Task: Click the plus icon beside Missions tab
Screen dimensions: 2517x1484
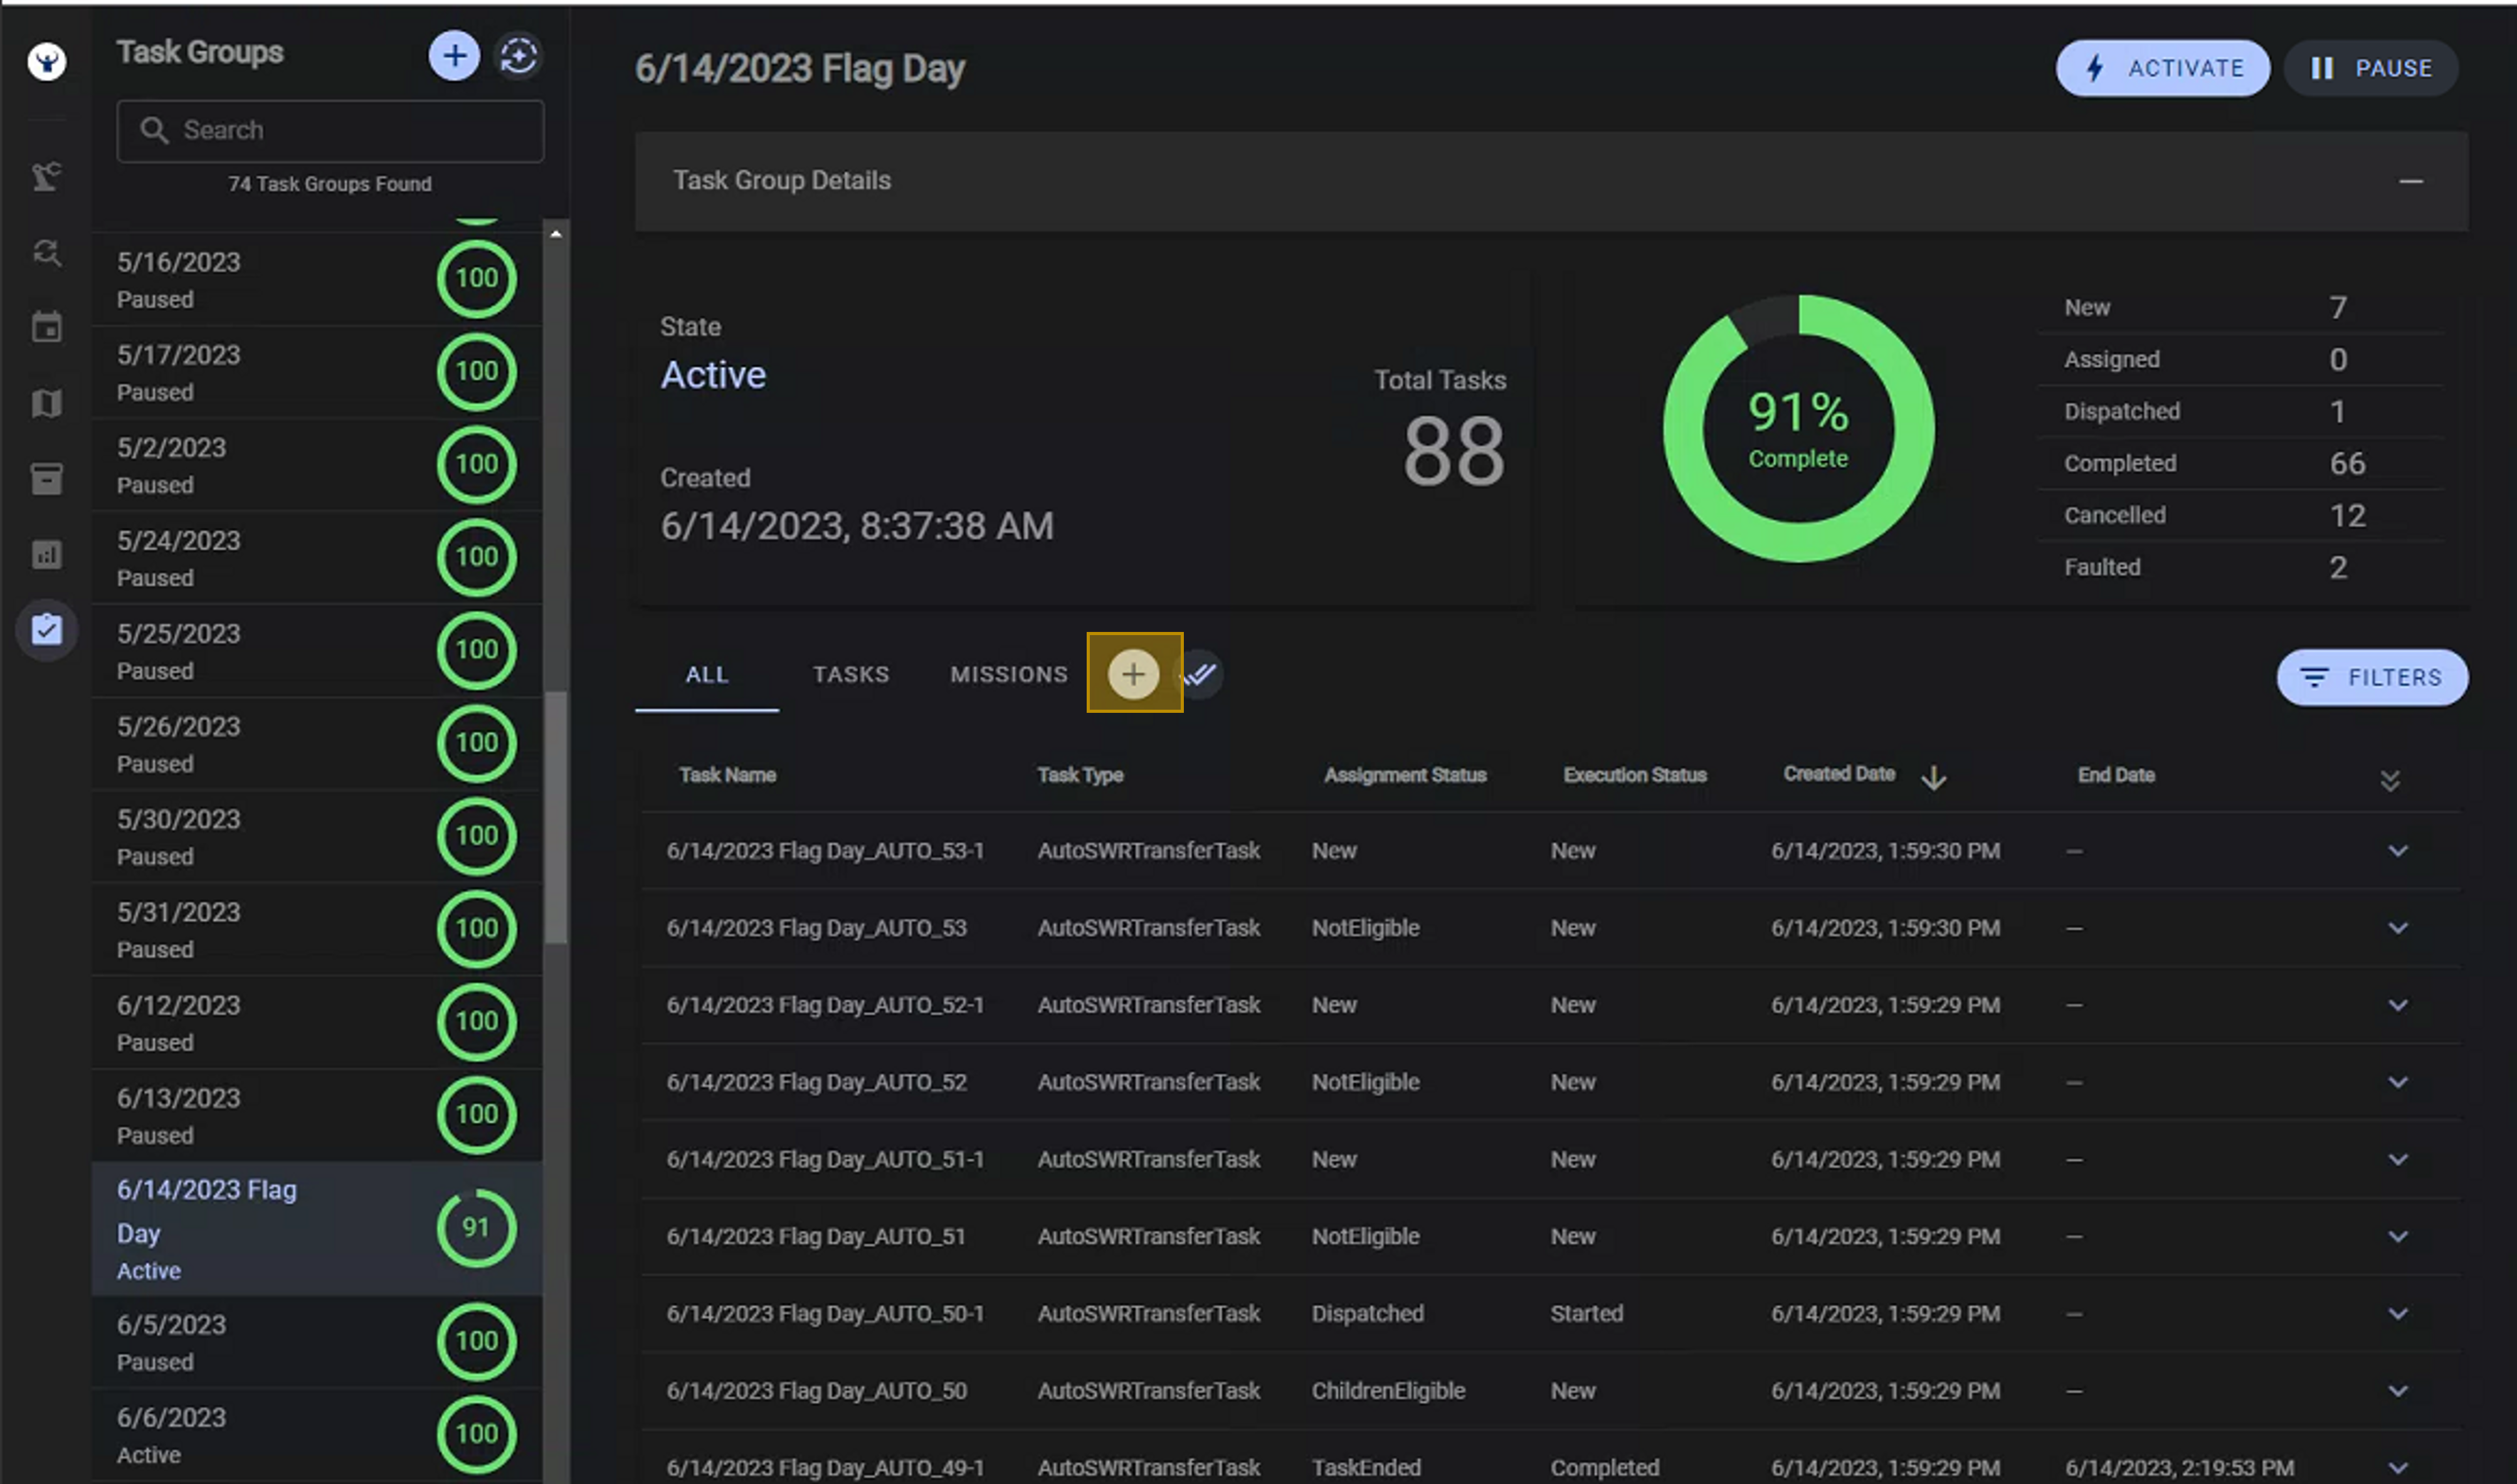Action: coord(1133,674)
